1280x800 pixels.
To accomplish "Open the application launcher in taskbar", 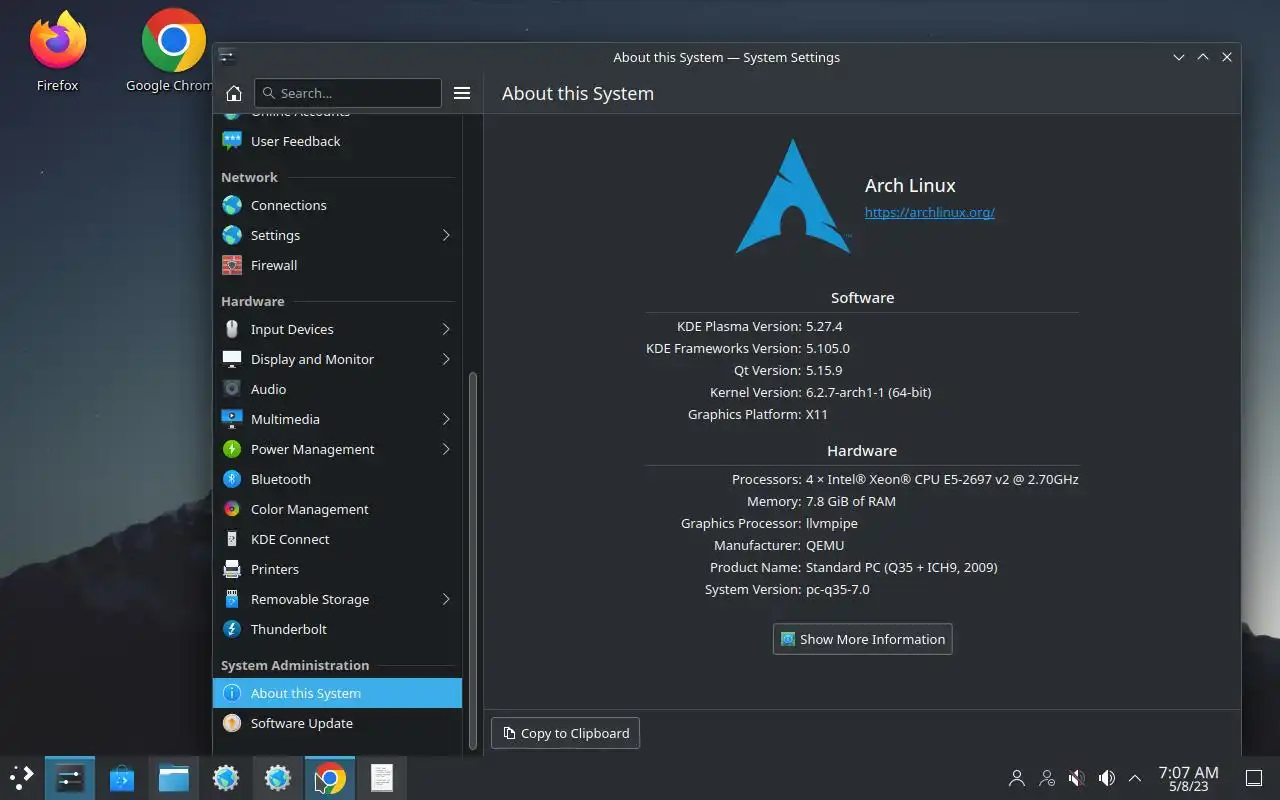I will click(x=21, y=777).
